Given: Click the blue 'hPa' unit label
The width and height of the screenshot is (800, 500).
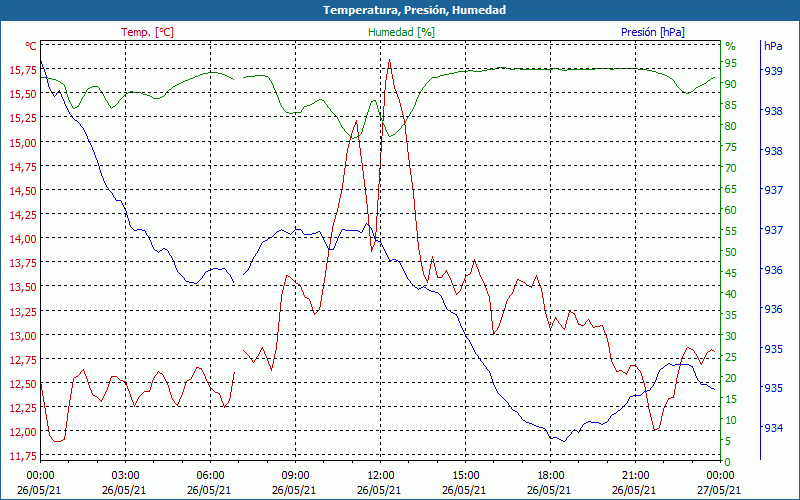Looking at the screenshot, I should (x=773, y=46).
